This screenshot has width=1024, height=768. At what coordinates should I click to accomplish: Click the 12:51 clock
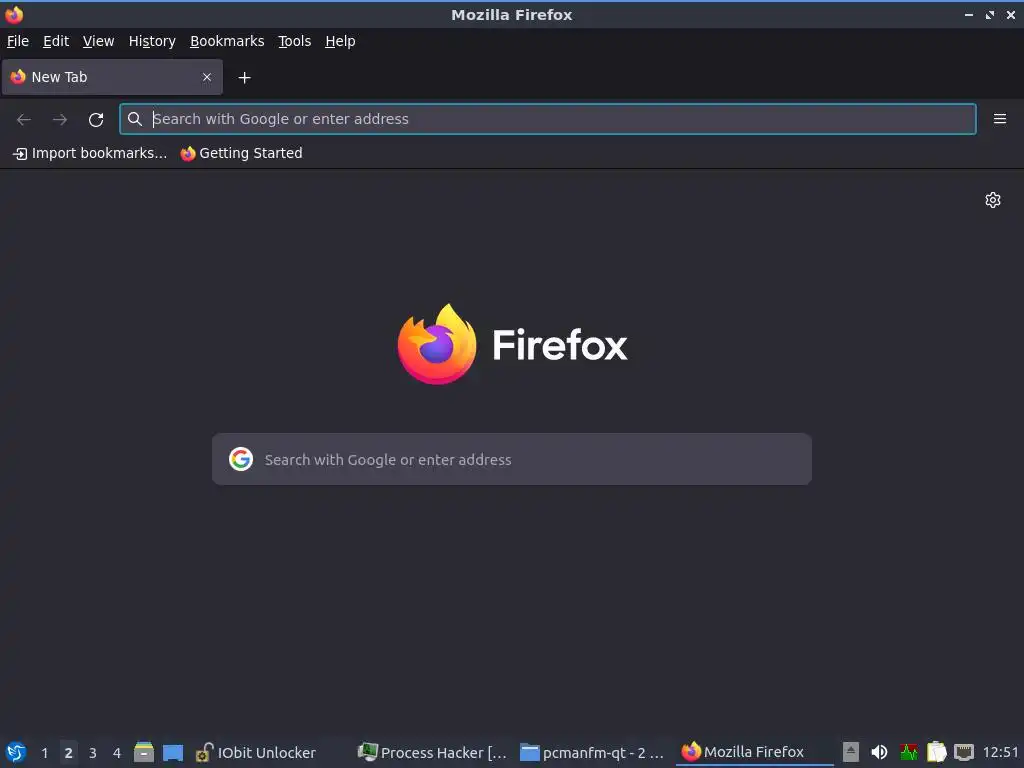(1000, 752)
